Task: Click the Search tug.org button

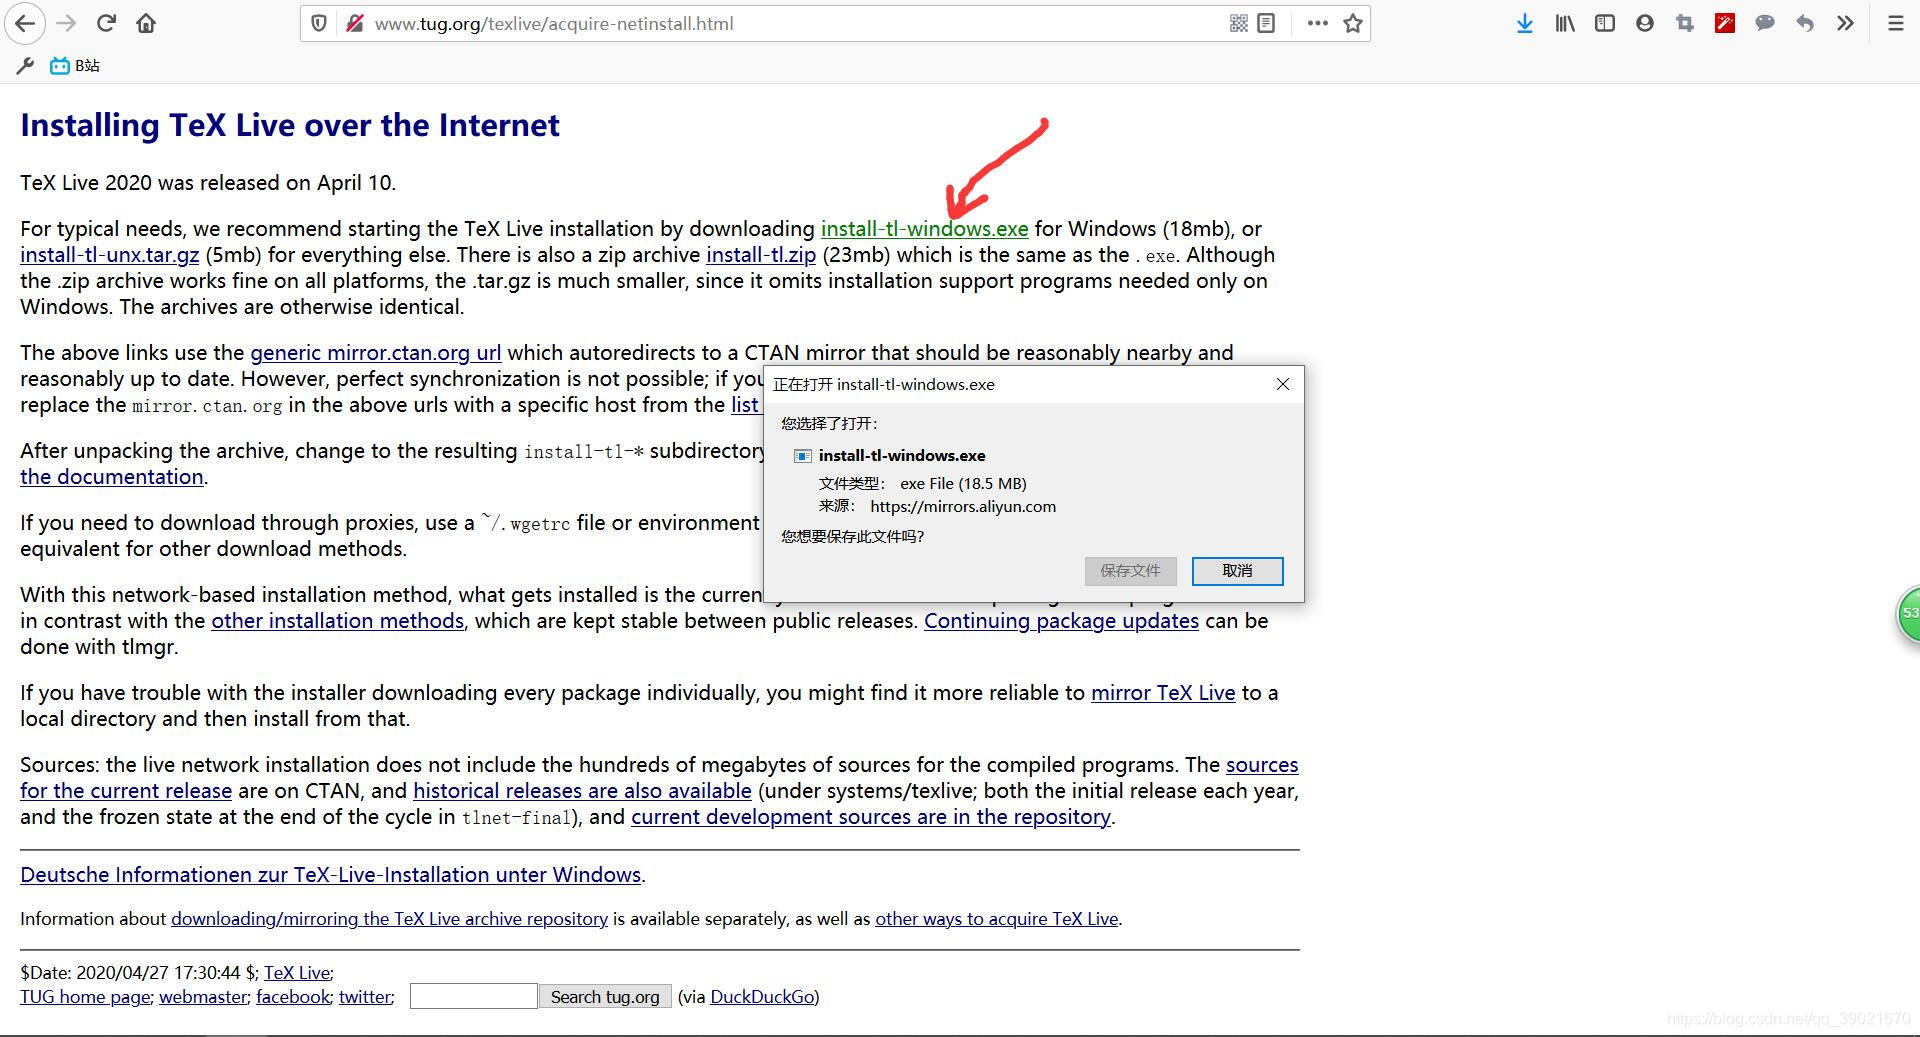Action: pyautogui.click(x=605, y=997)
